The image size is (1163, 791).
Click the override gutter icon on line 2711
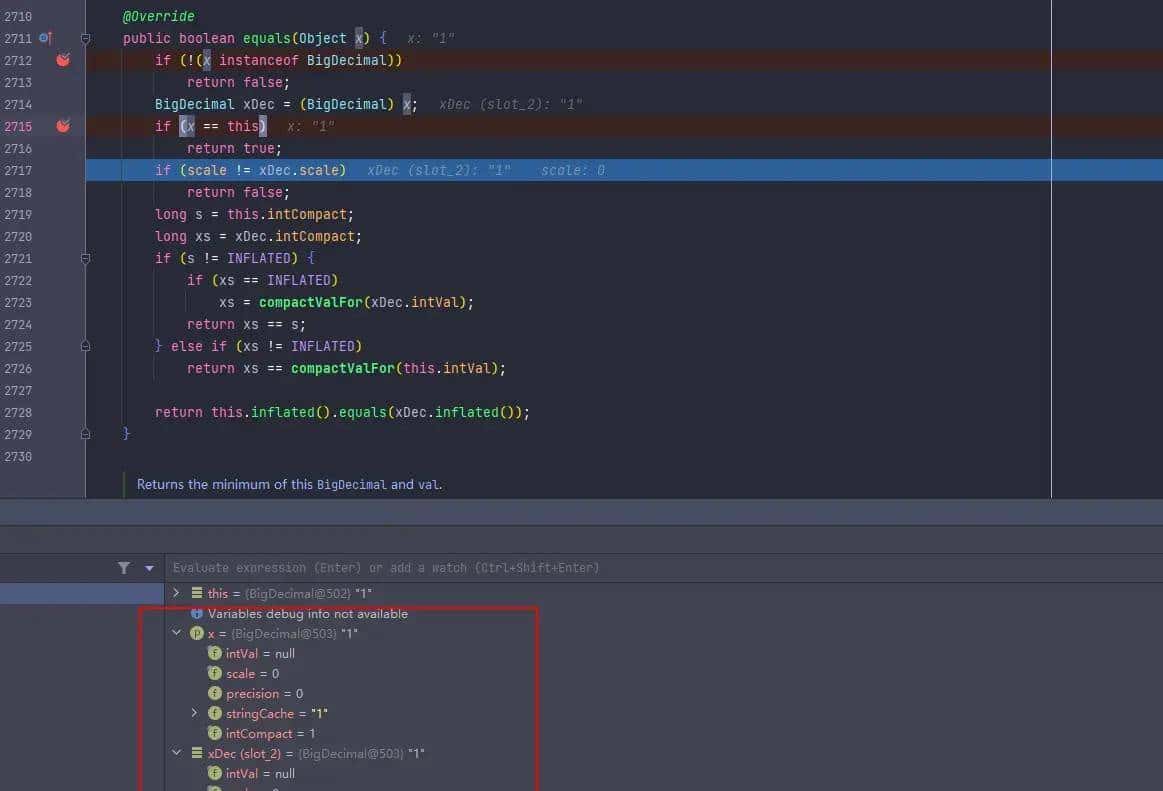[45, 38]
